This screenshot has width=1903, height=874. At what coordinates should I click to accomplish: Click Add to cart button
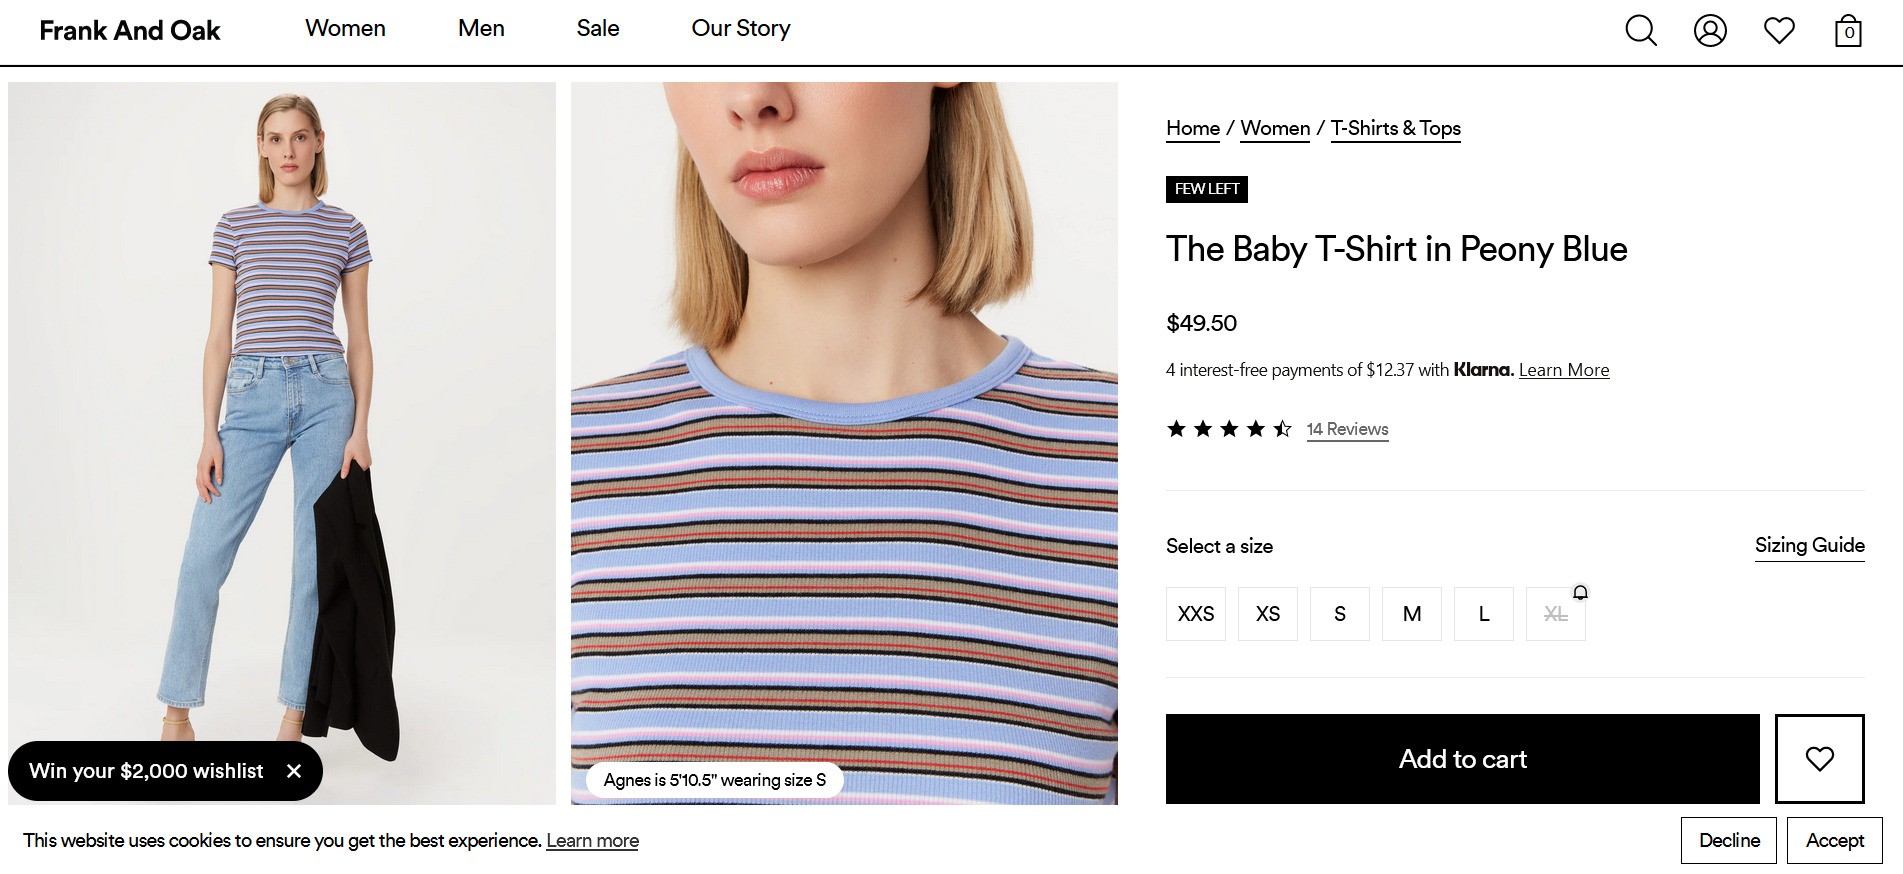point(1463,759)
